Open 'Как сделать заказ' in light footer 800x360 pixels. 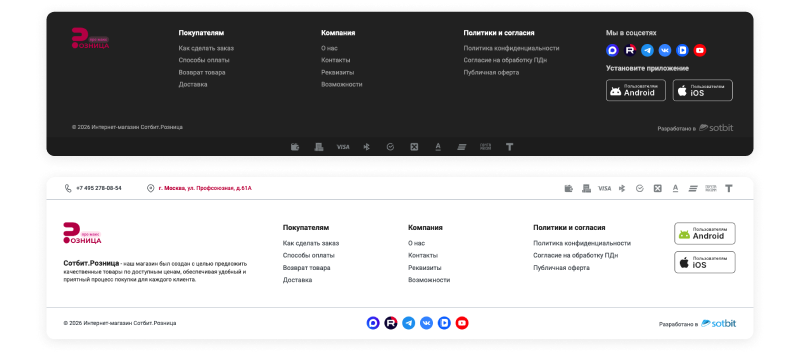coord(311,243)
